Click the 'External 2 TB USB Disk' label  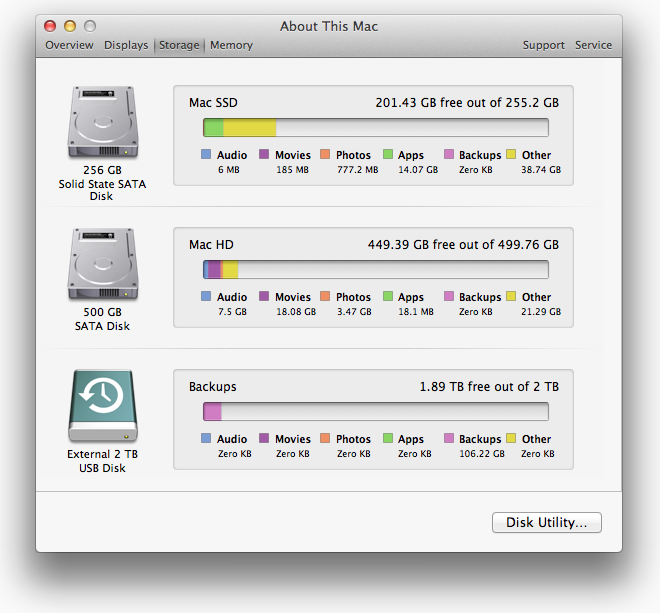pos(102,461)
